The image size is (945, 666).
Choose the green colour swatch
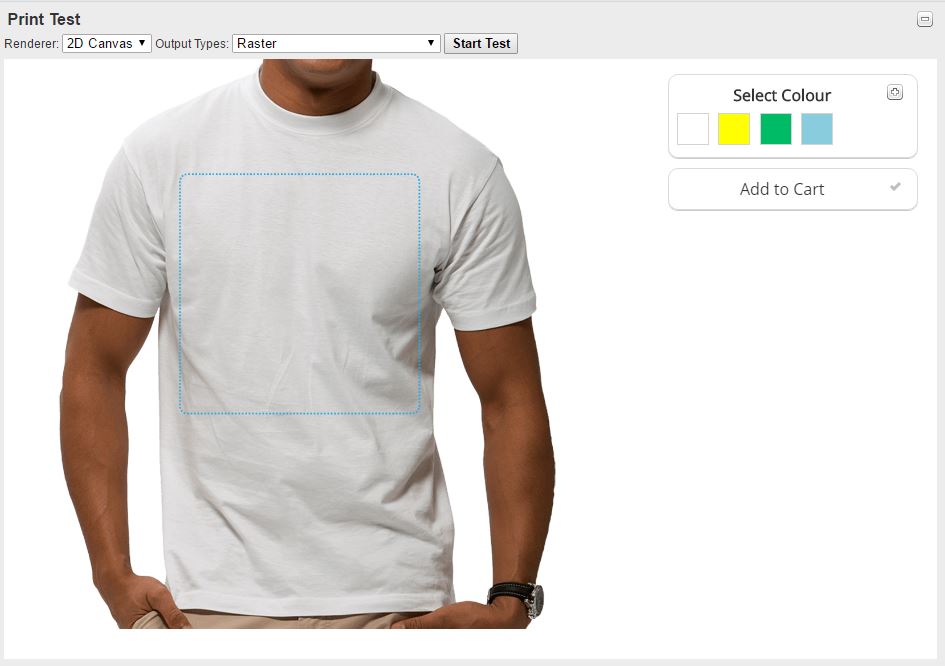point(776,129)
